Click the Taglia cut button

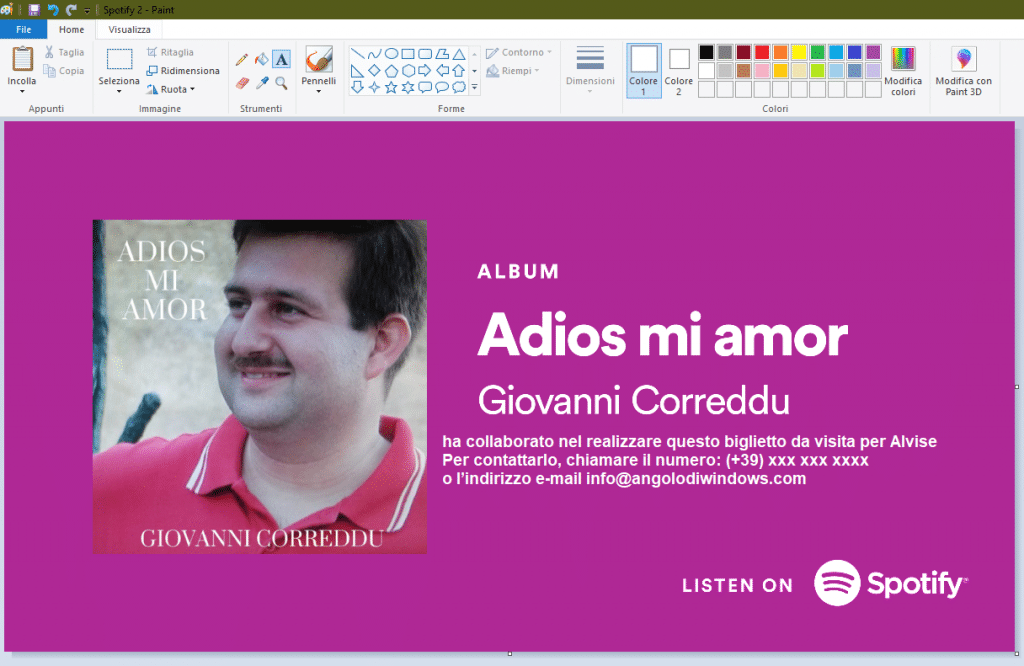click(64, 52)
